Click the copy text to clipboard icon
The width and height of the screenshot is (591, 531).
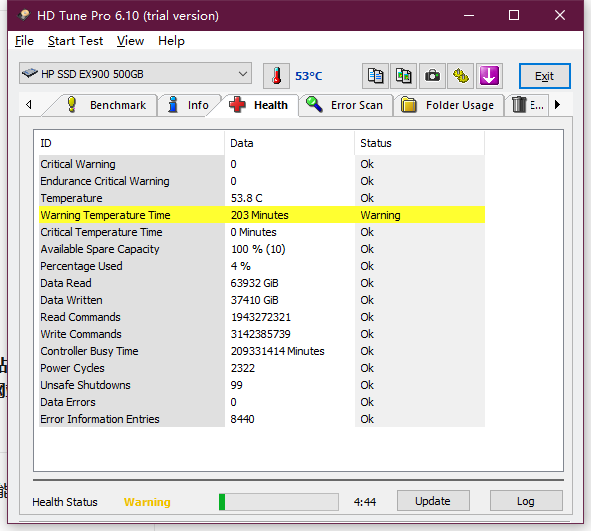click(375, 76)
